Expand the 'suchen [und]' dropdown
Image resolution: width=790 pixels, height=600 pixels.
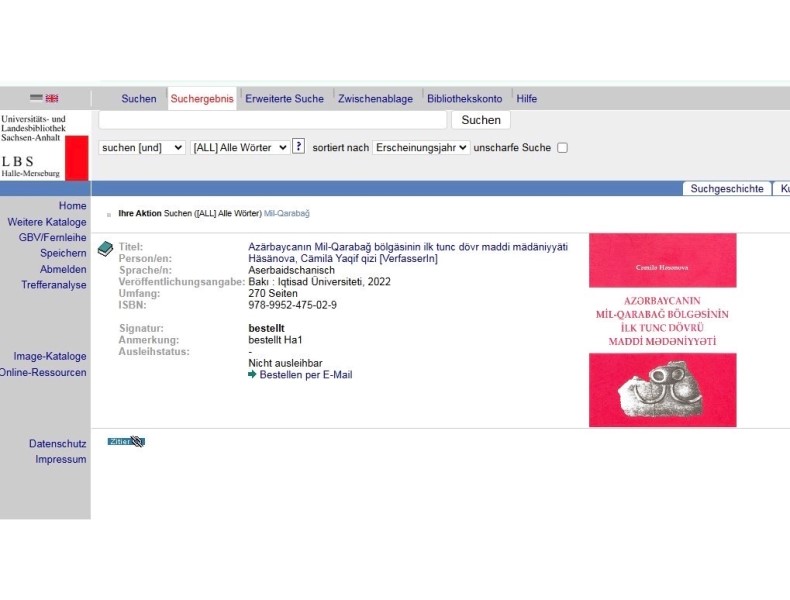[x=142, y=147]
